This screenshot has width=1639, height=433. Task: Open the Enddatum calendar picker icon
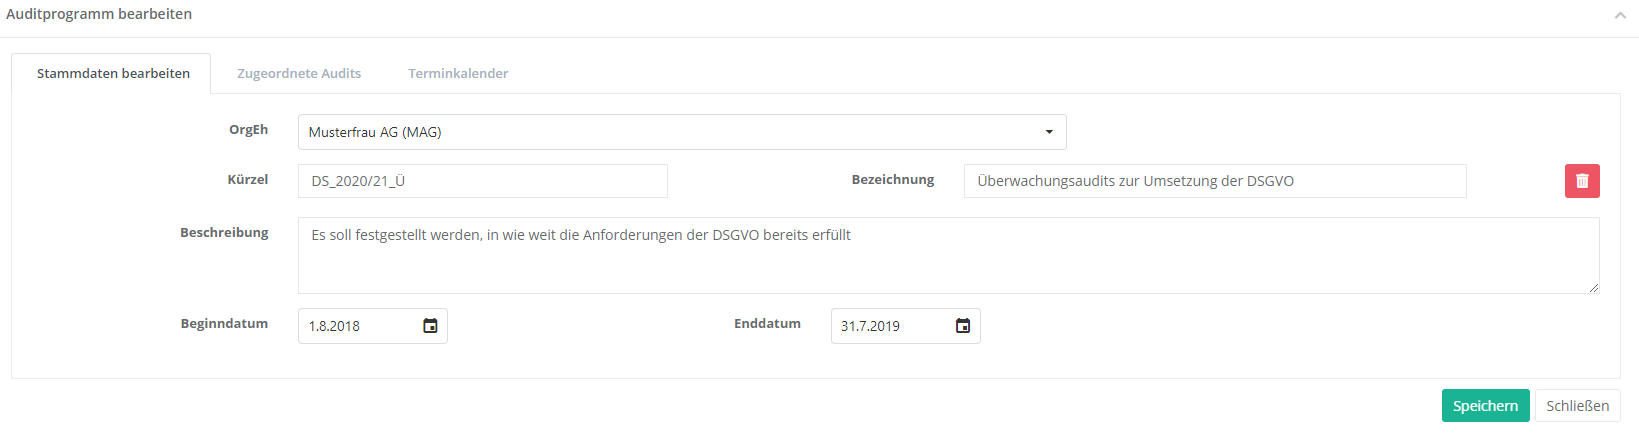coord(963,326)
